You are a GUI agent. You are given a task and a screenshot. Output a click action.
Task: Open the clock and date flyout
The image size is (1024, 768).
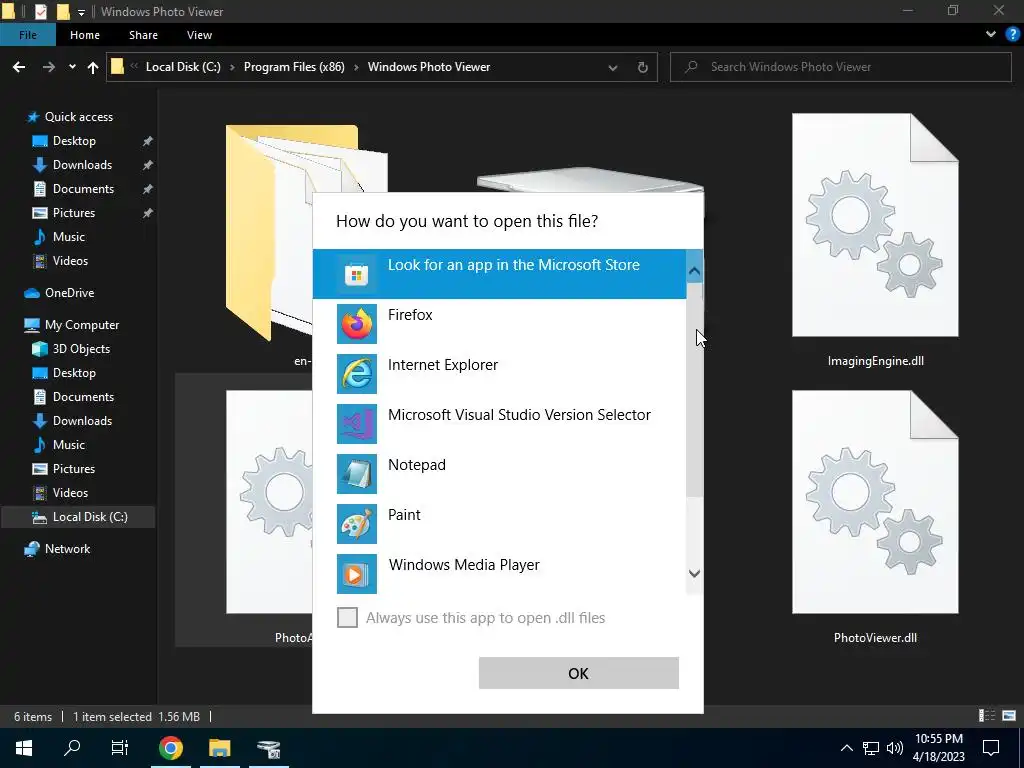[938, 748]
